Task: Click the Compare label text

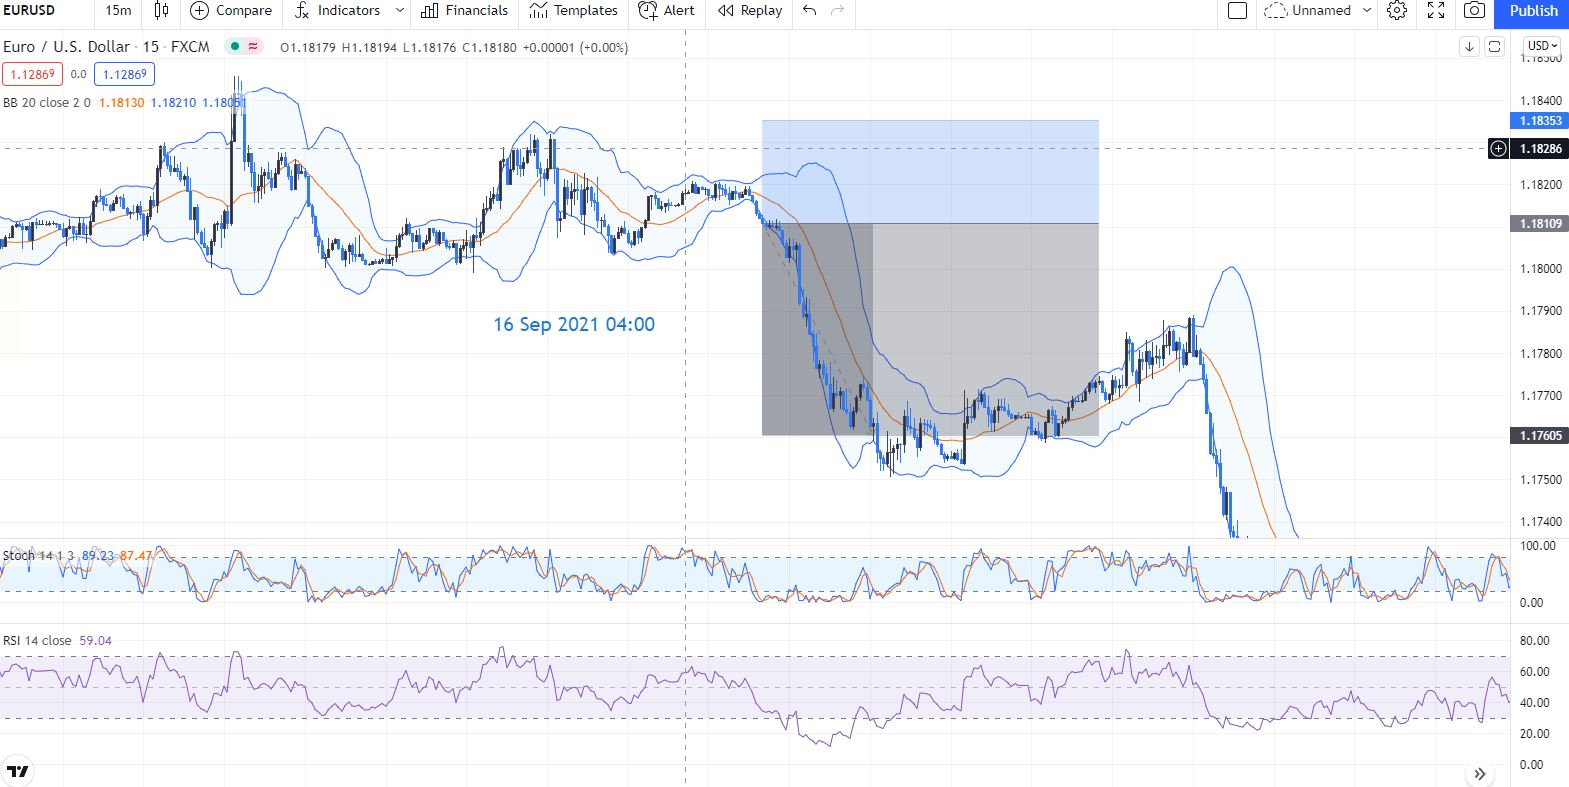Action: click(244, 11)
